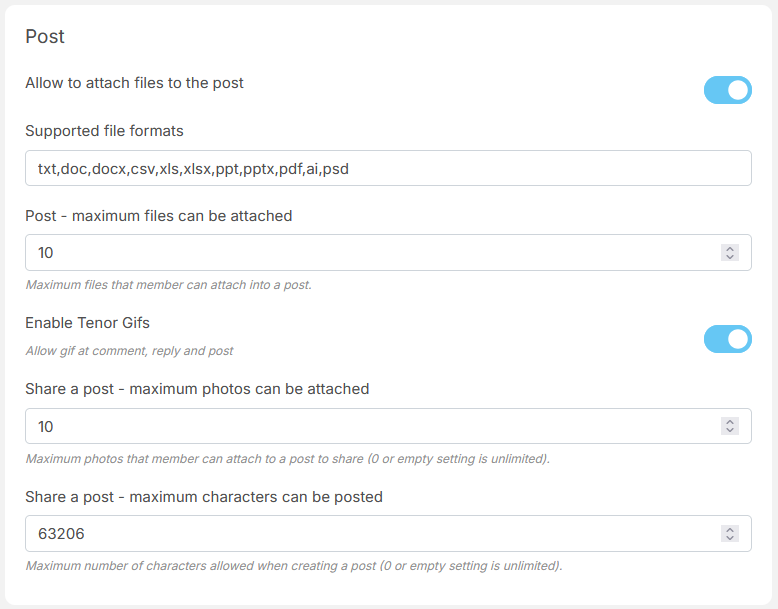The height and width of the screenshot is (609, 778).
Task: Increment Share a post maximum photos value
Action: tap(730, 421)
